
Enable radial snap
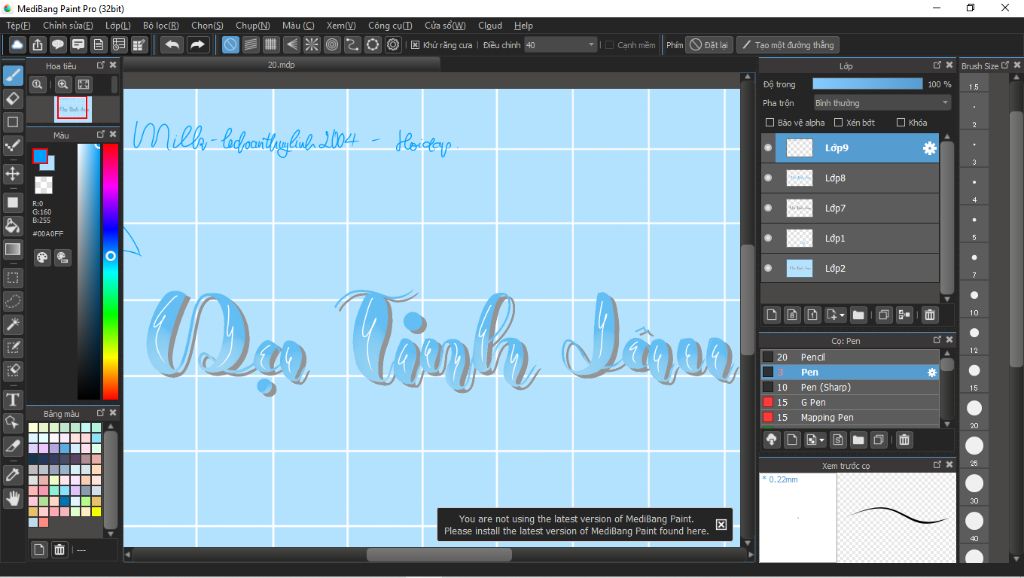[x=312, y=45]
